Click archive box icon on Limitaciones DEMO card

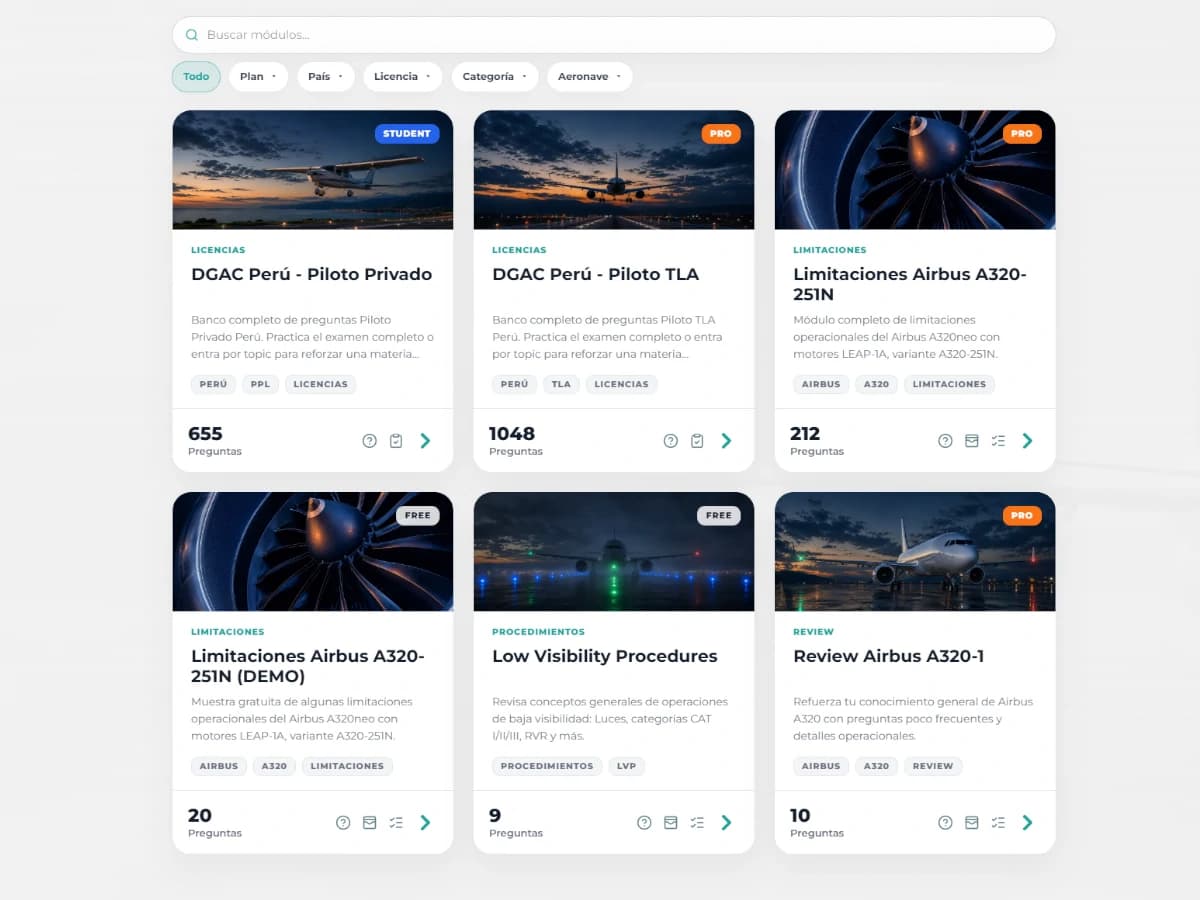369,823
